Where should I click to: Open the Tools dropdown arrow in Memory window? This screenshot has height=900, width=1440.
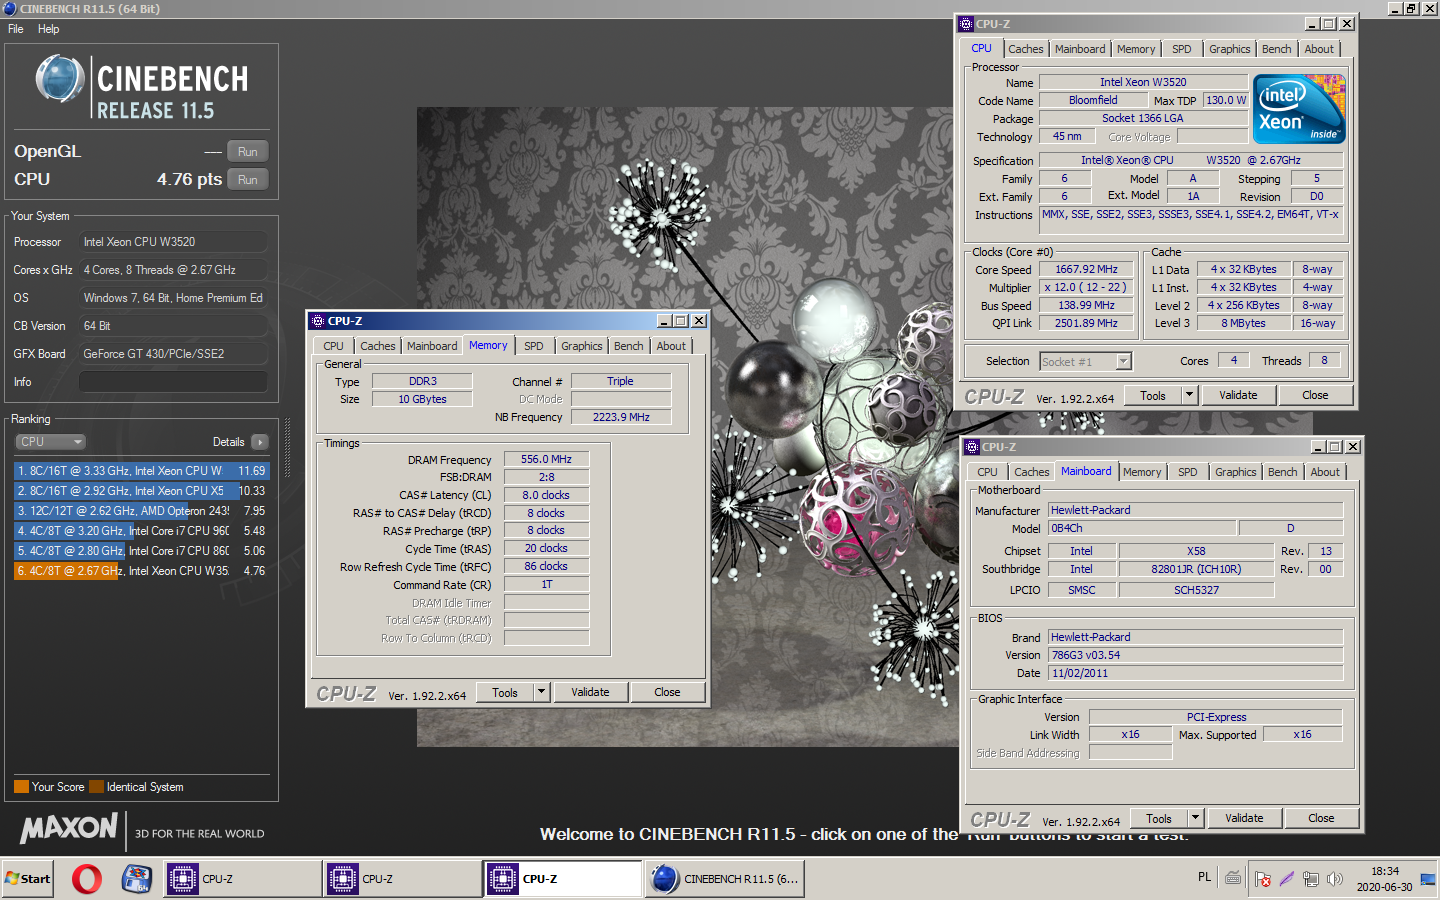pyautogui.click(x=541, y=692)
